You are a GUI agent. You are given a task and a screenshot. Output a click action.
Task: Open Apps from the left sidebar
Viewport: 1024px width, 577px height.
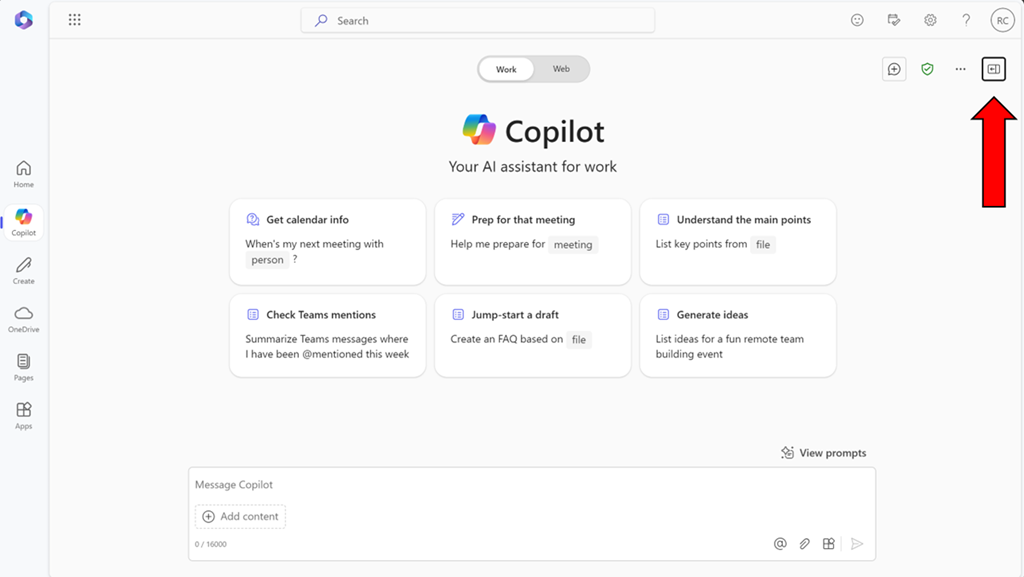click(x=24, y=415)
